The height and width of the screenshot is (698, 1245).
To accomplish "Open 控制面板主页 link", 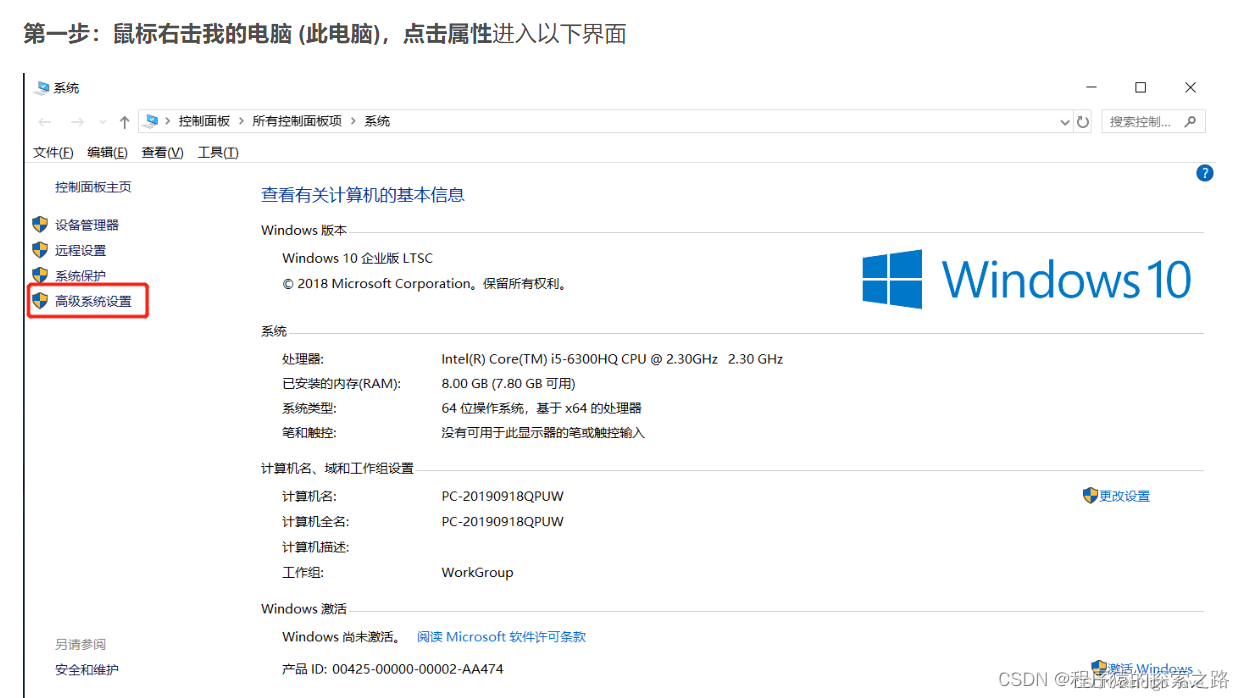I will click(x=93, y=187).
